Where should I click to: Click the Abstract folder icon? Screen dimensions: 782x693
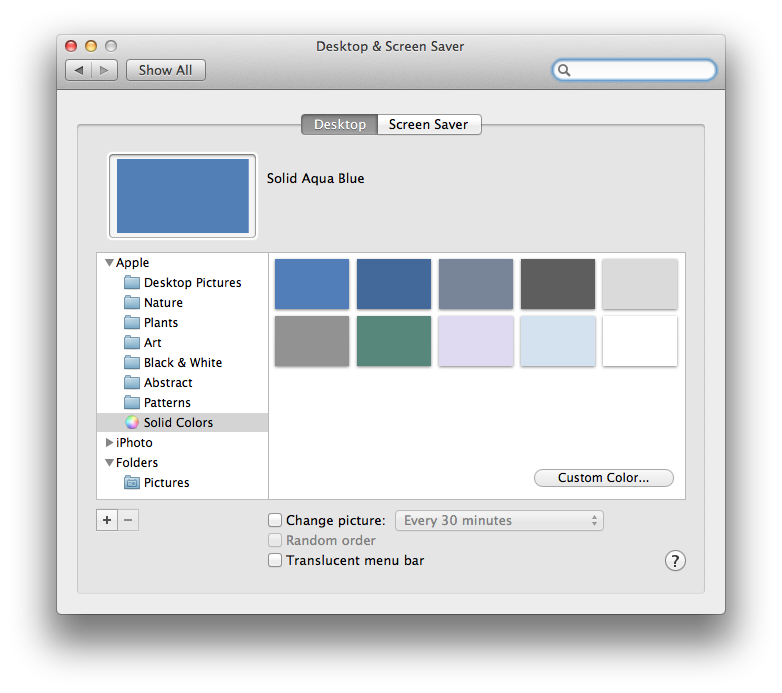[x=132, y=382]
